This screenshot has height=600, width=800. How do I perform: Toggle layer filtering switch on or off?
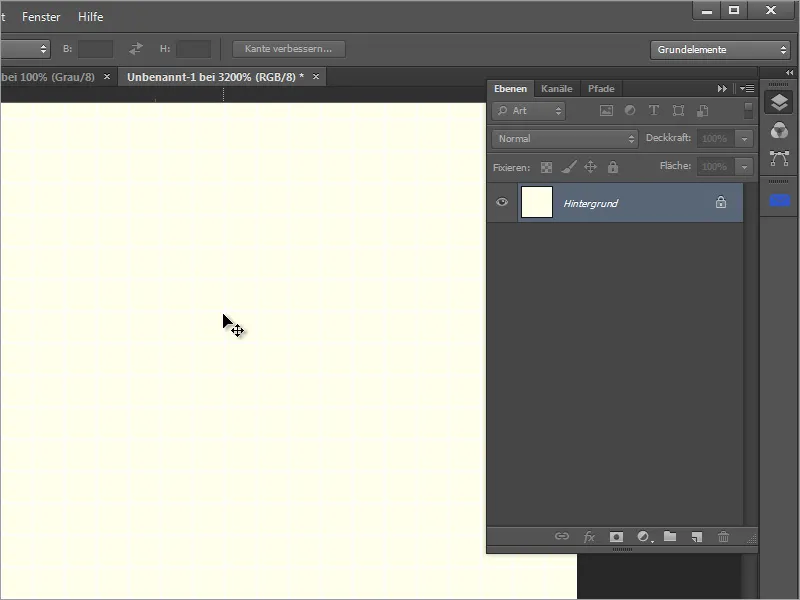coord(748,111)
